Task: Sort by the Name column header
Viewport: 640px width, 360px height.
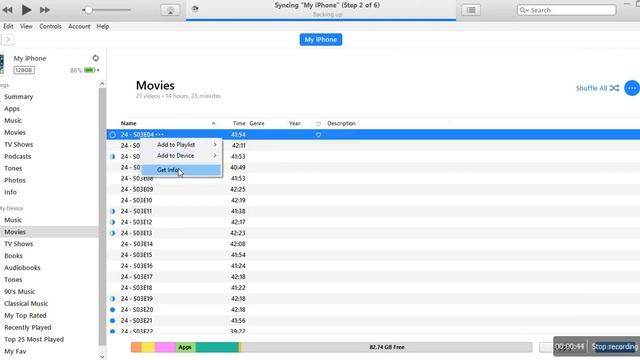Action: 129,123
